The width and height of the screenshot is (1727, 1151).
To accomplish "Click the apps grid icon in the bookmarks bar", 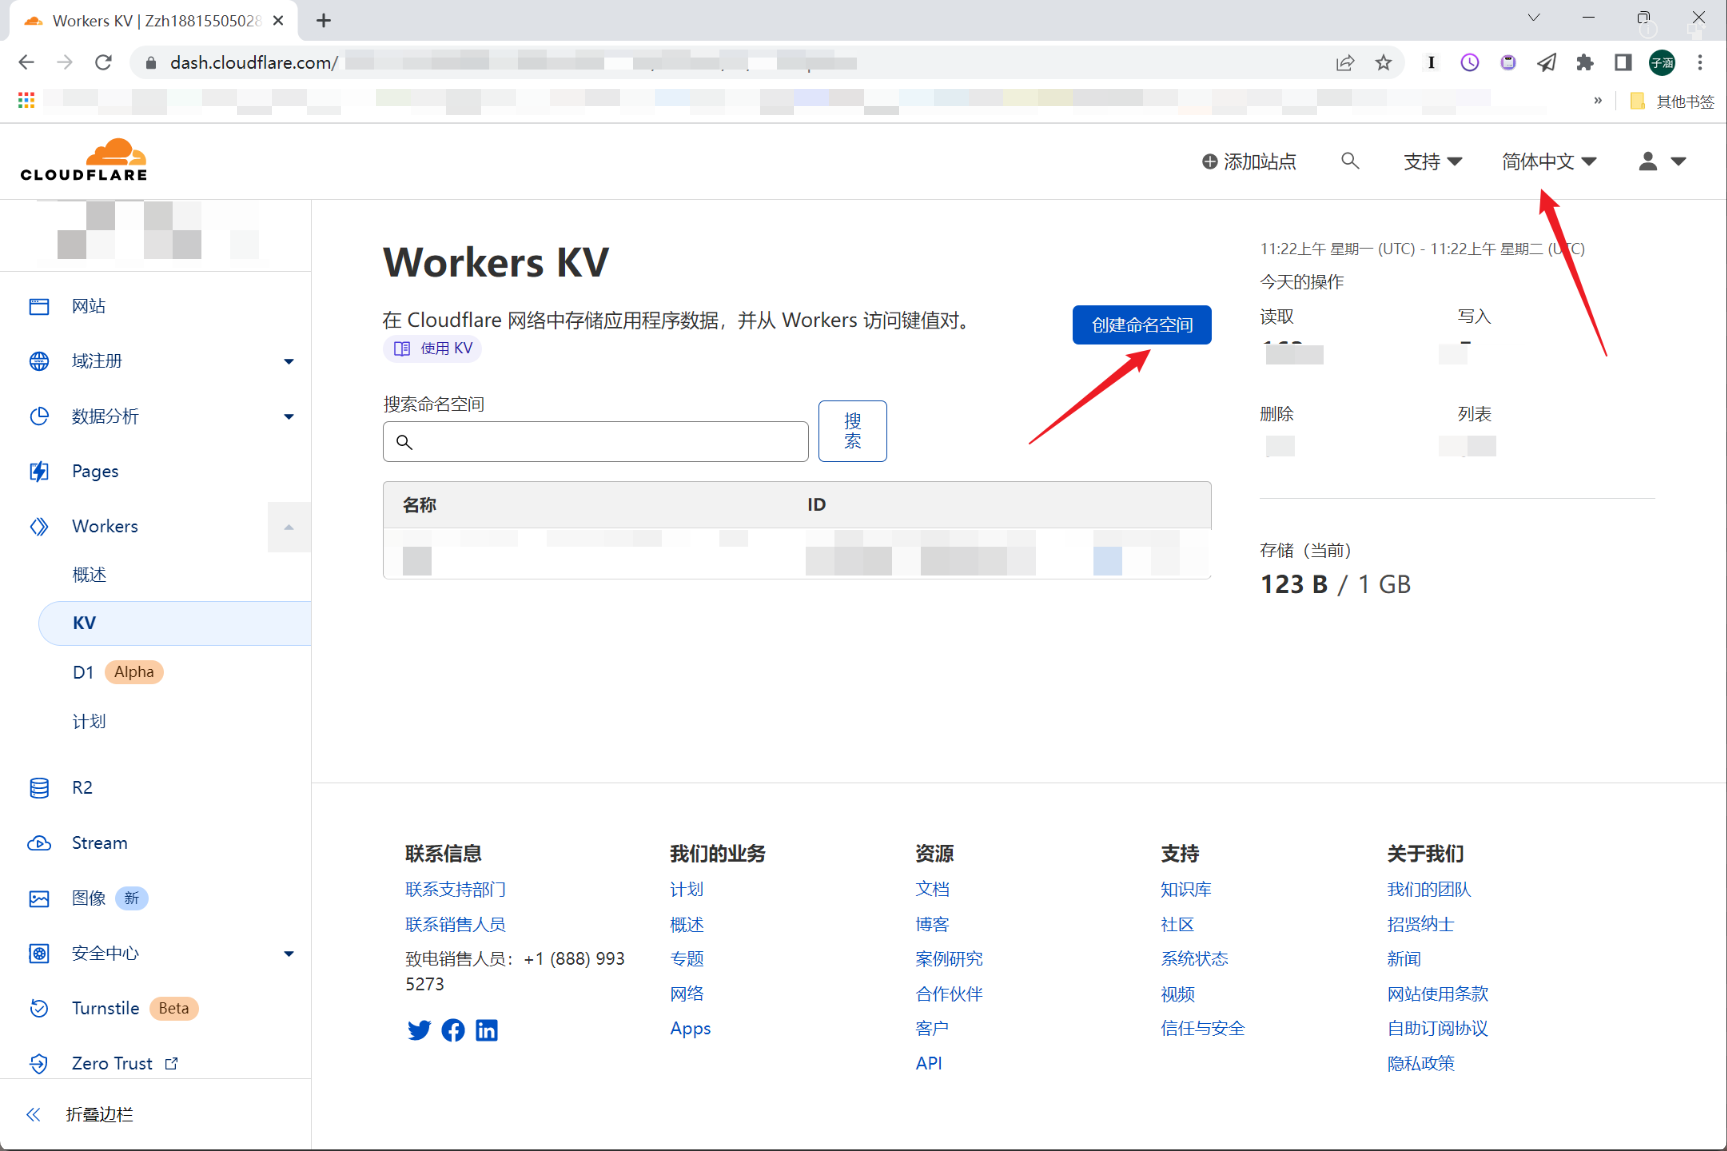I will click(x=26, y=100).
